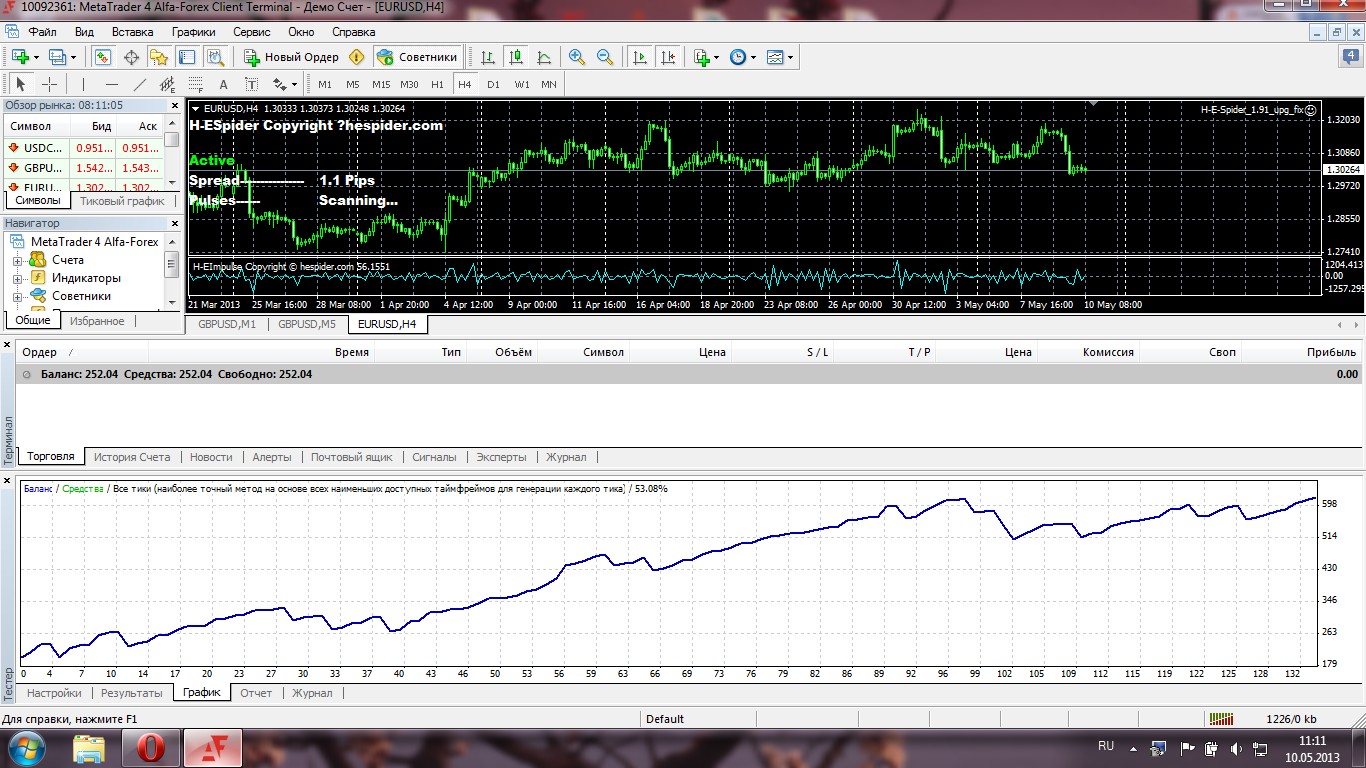
Task: Toggle chart auto scroll
Action: click(x=640, y=57)
